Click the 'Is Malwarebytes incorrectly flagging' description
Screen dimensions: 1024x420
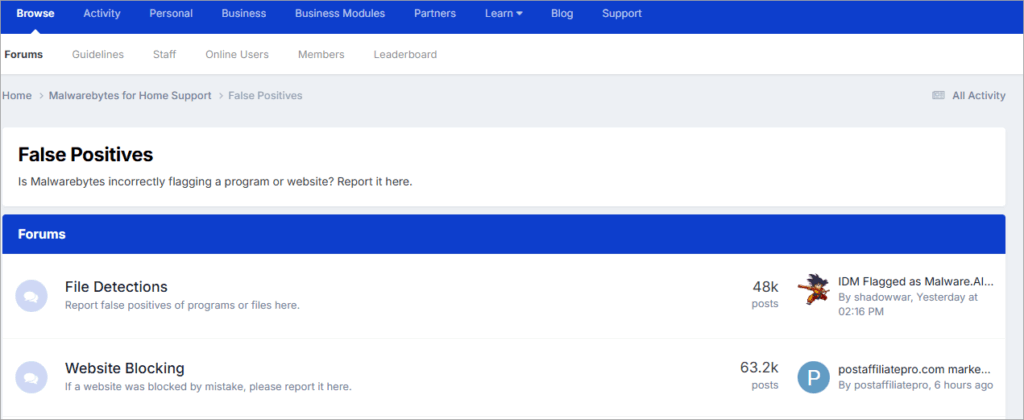216,182
